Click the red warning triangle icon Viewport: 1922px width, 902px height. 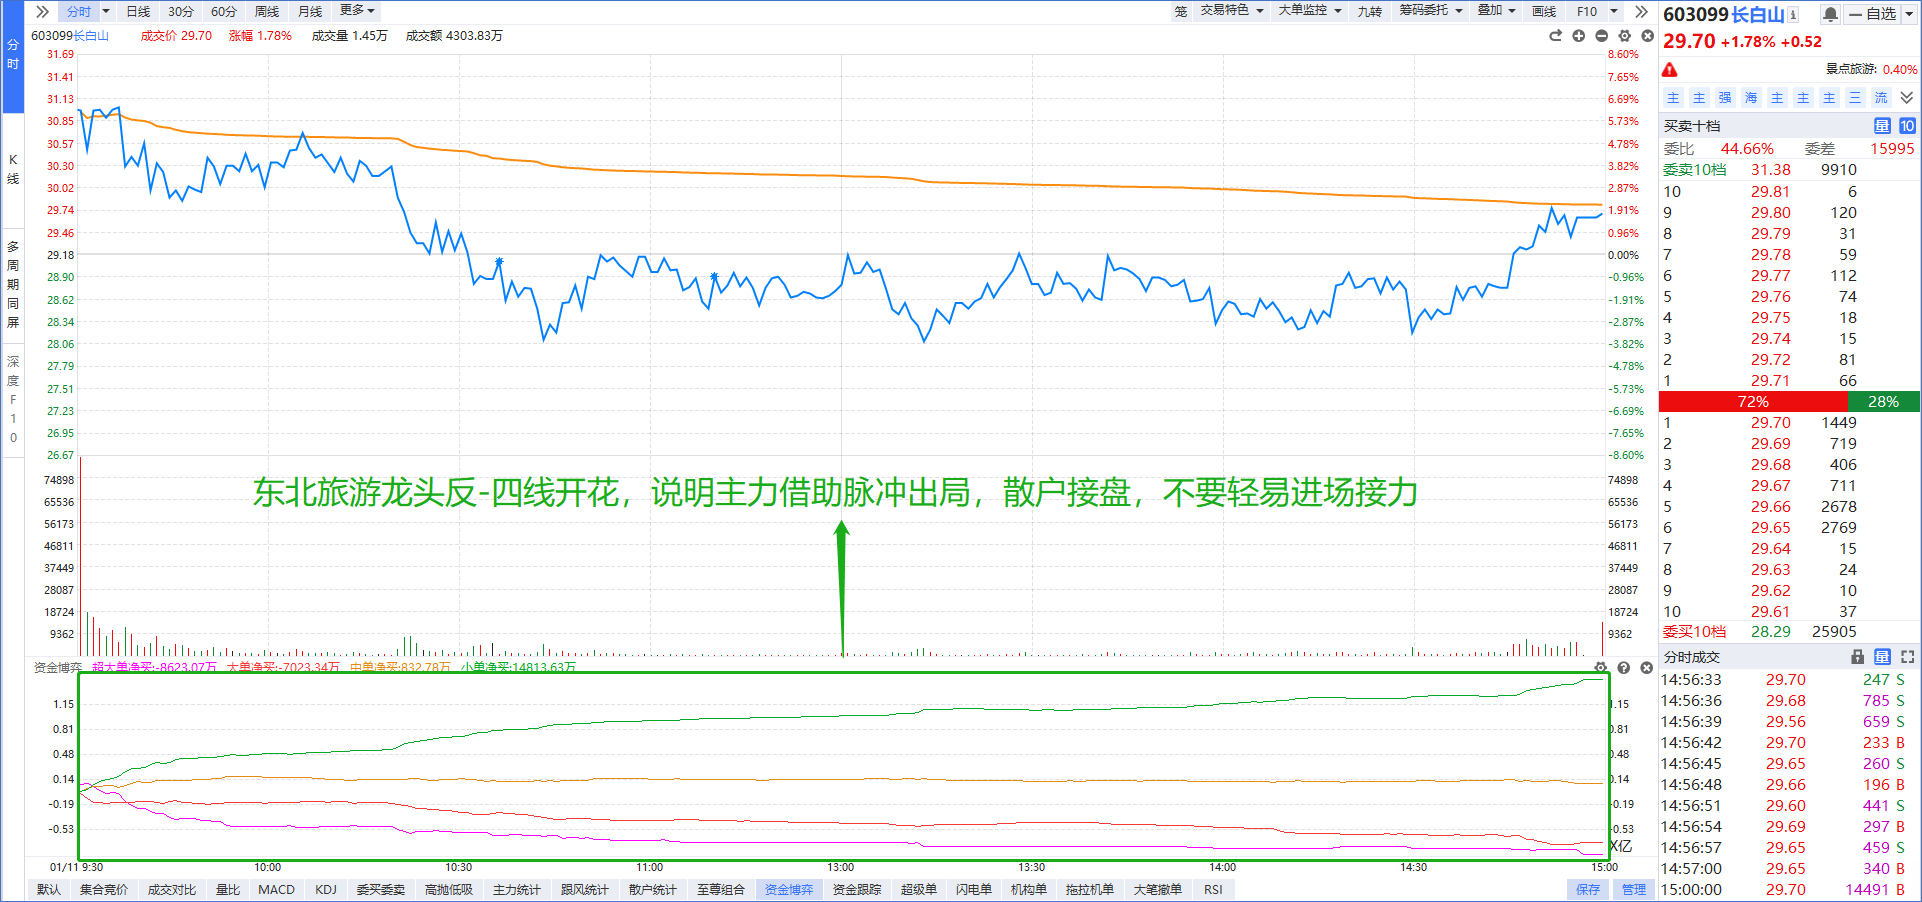(1670, 70)
